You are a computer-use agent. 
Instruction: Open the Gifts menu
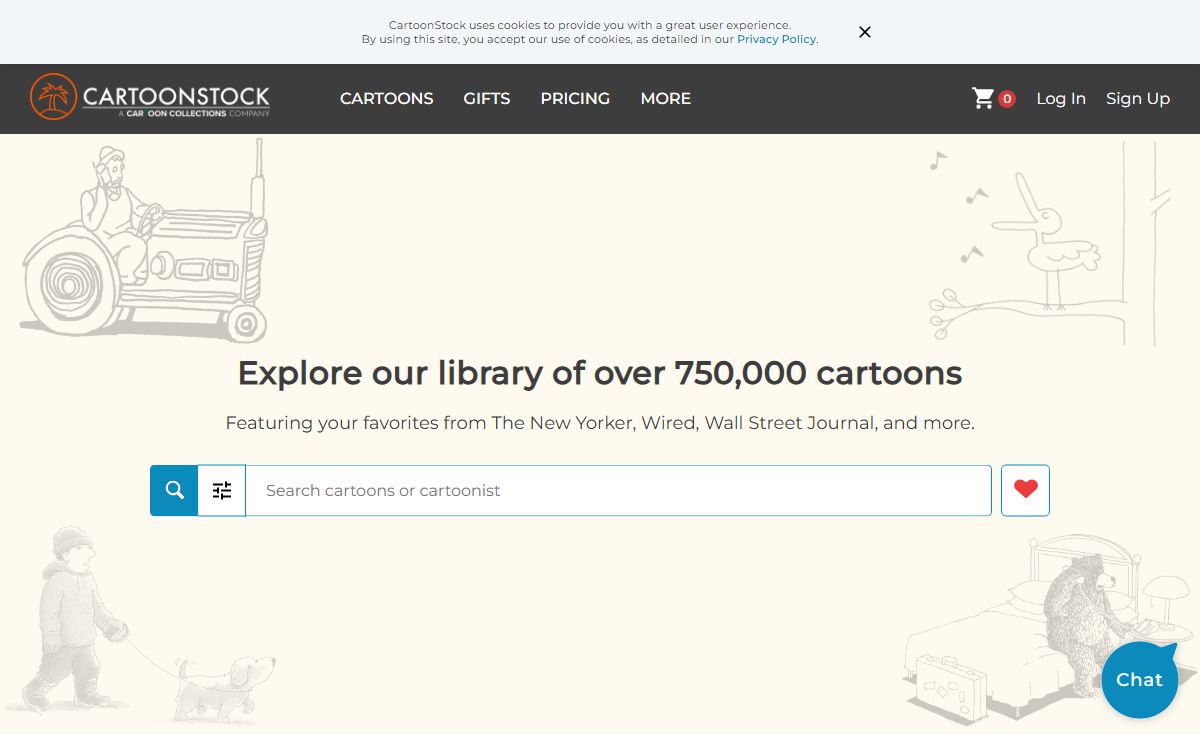[x=487, y=98]
